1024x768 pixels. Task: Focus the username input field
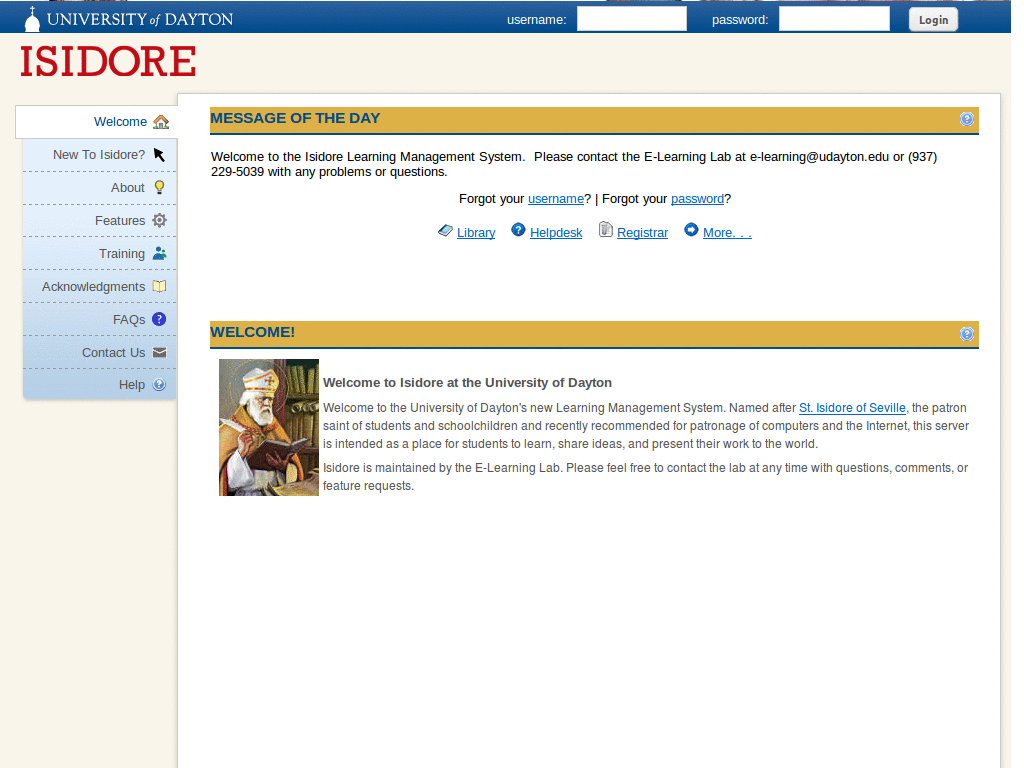click(632, 19)
